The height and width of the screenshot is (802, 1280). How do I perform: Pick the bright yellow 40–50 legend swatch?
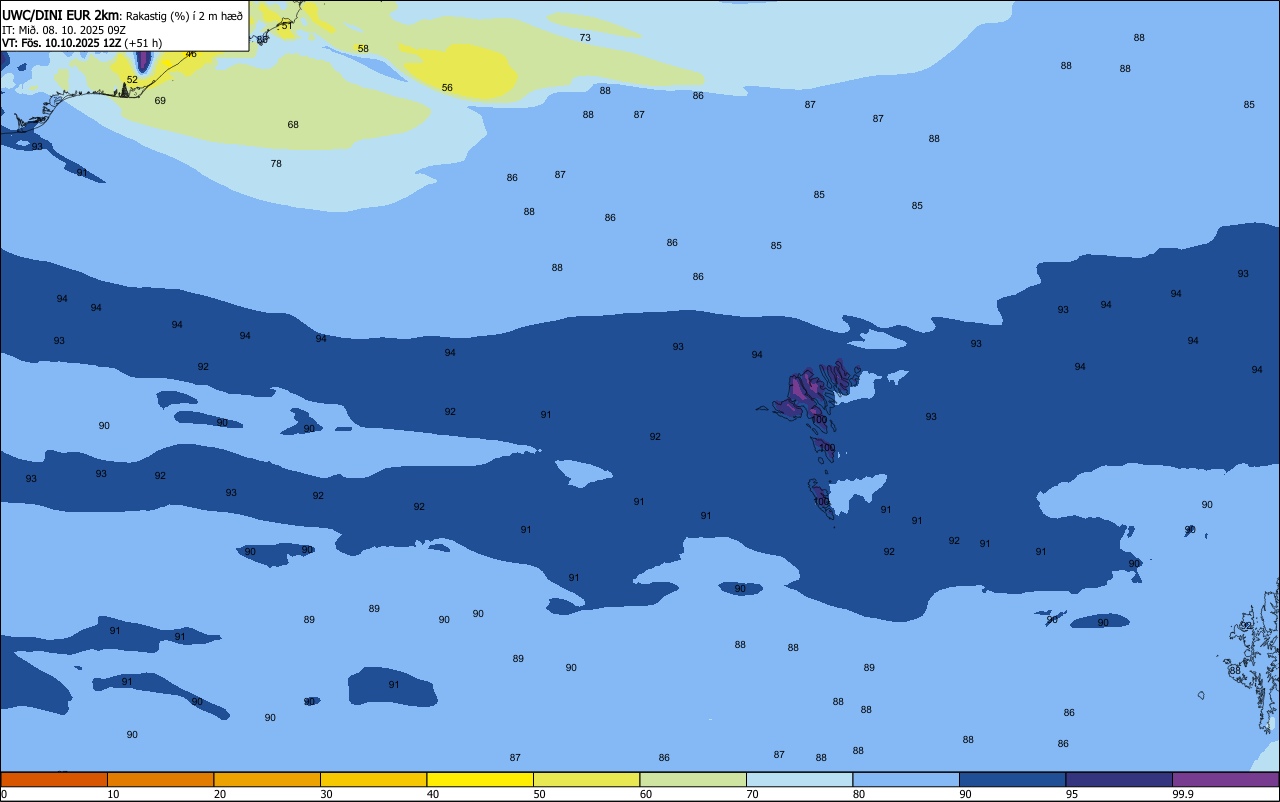click(480, 779)
